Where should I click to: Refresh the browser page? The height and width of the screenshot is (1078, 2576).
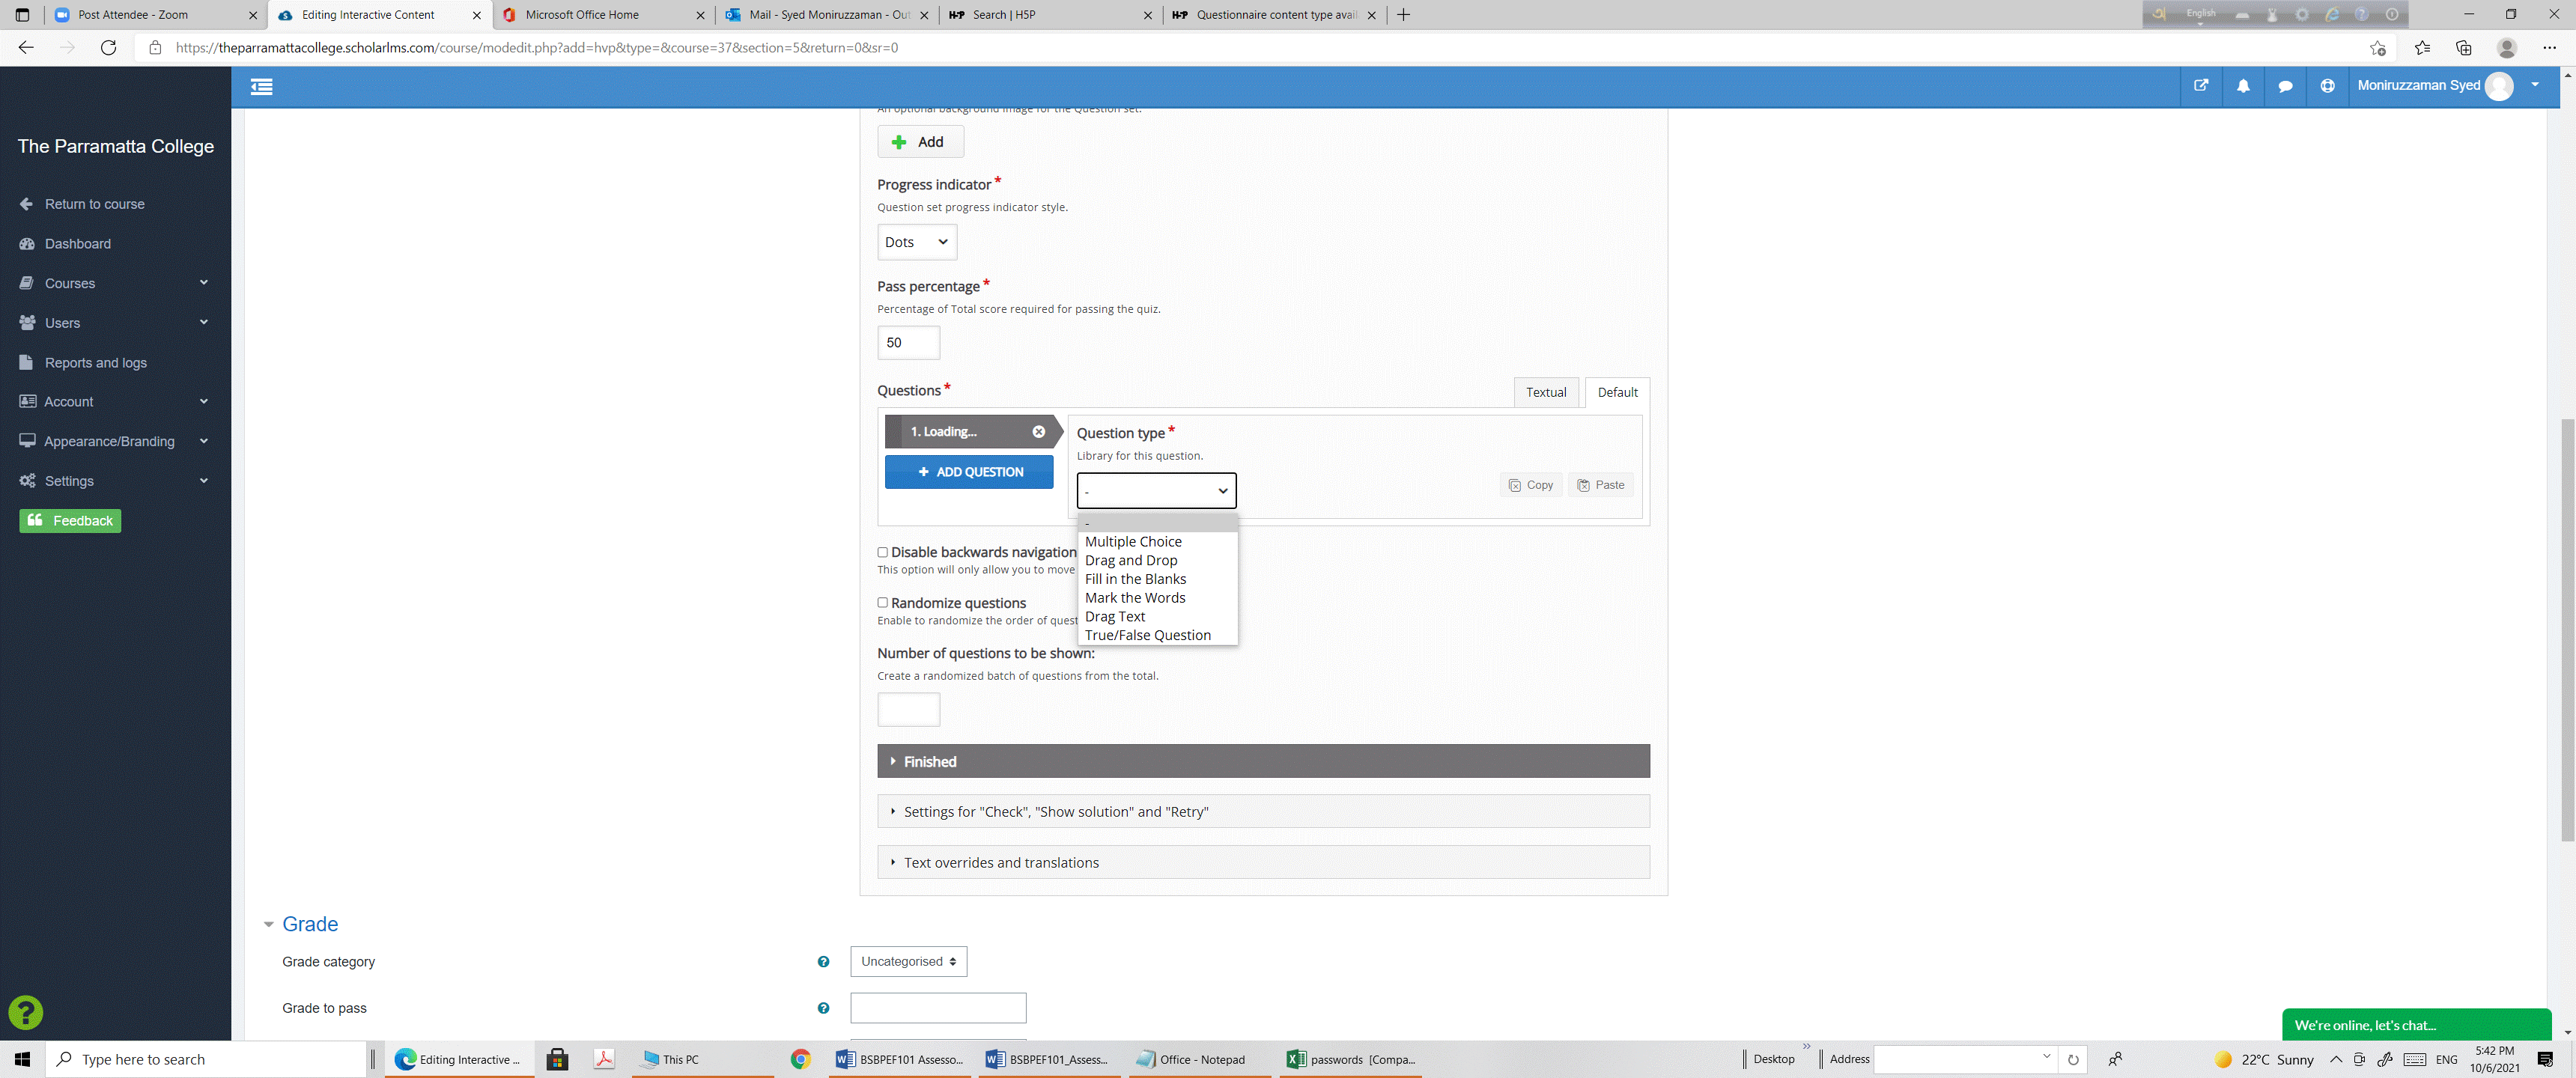click(x=109, y=47)
